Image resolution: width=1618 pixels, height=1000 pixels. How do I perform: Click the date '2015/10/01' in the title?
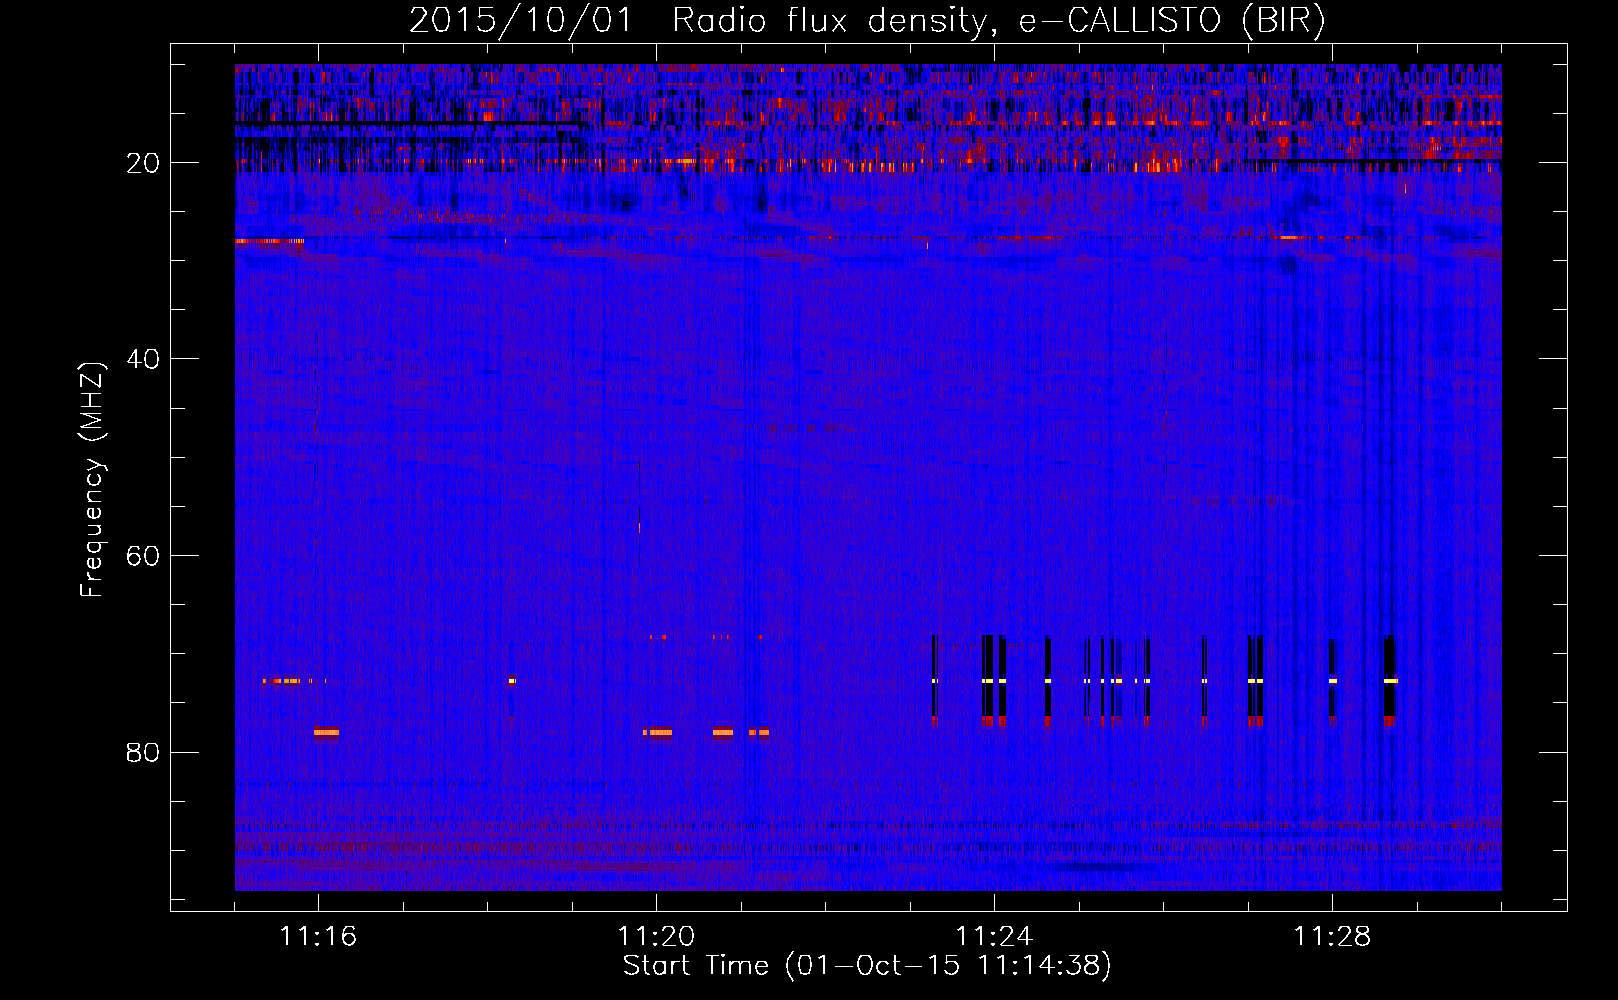tap(521, 21)
